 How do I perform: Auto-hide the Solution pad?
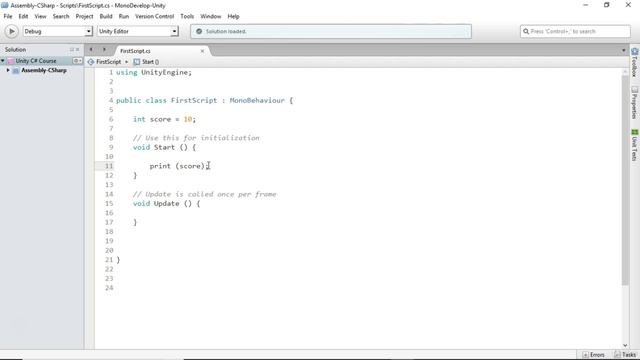(x=72, y=49)
